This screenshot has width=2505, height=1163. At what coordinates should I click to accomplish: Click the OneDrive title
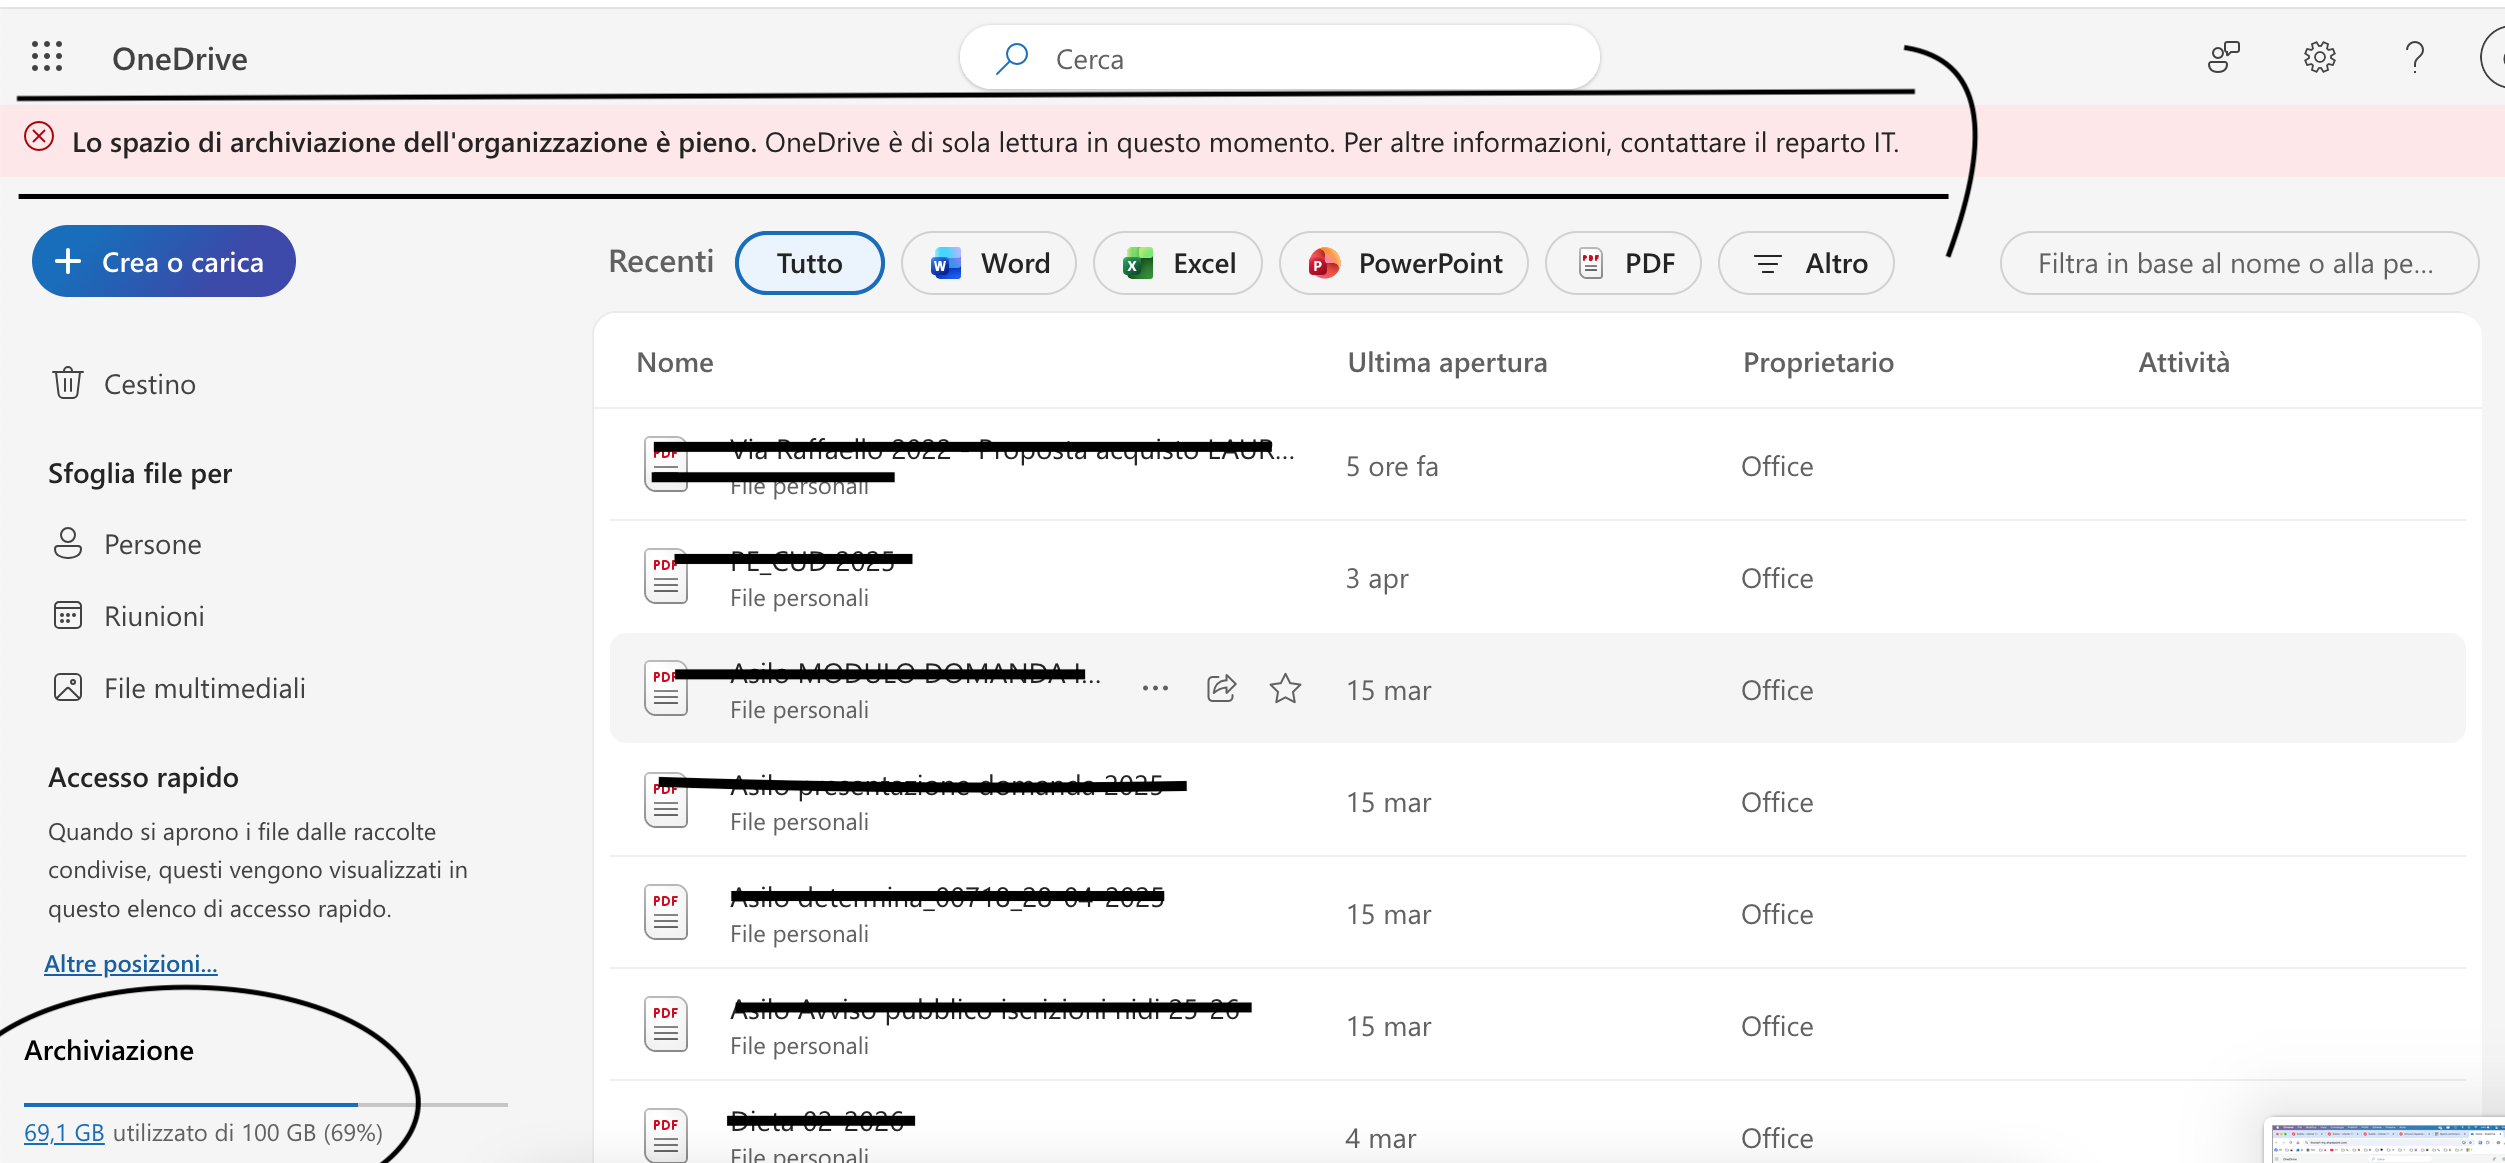point(180,58)
